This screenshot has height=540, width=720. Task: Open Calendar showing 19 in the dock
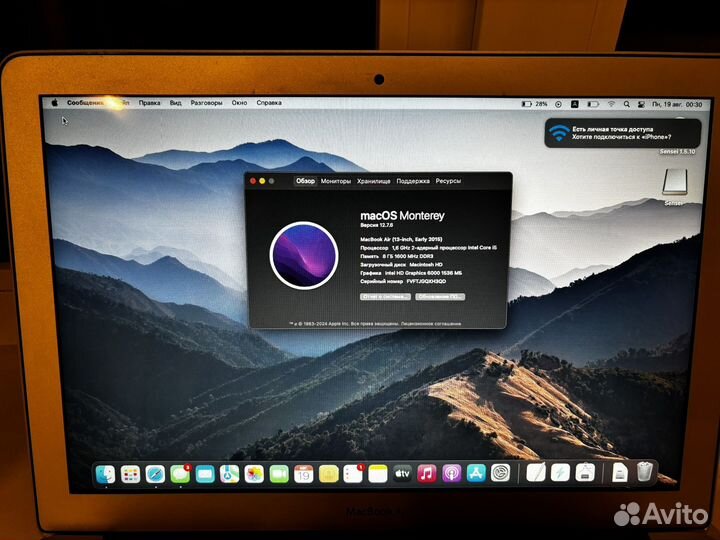[x=304, y=474]
